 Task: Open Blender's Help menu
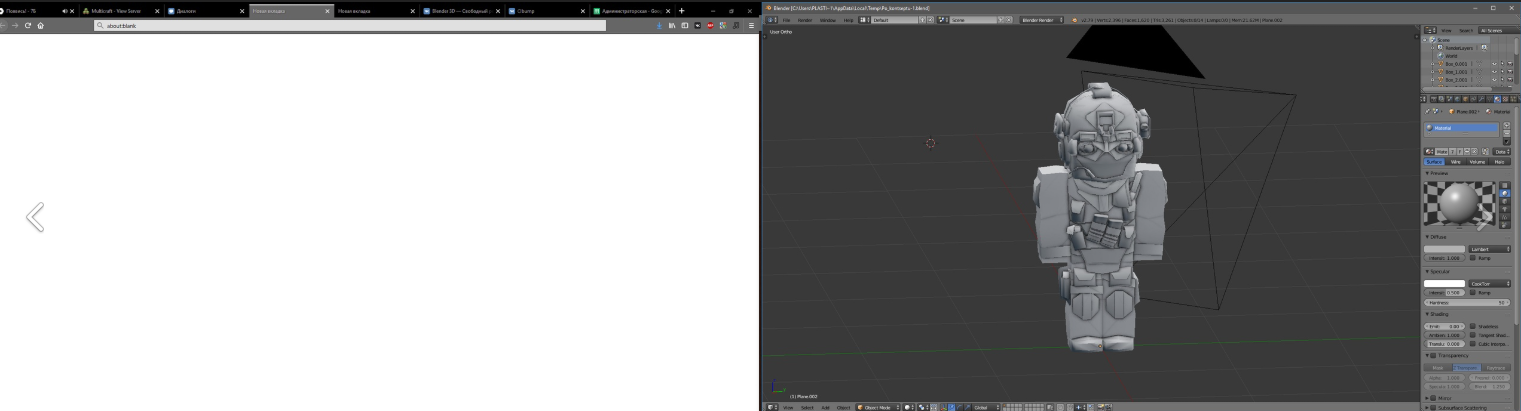pyautogui.click(x=848, y=20)
